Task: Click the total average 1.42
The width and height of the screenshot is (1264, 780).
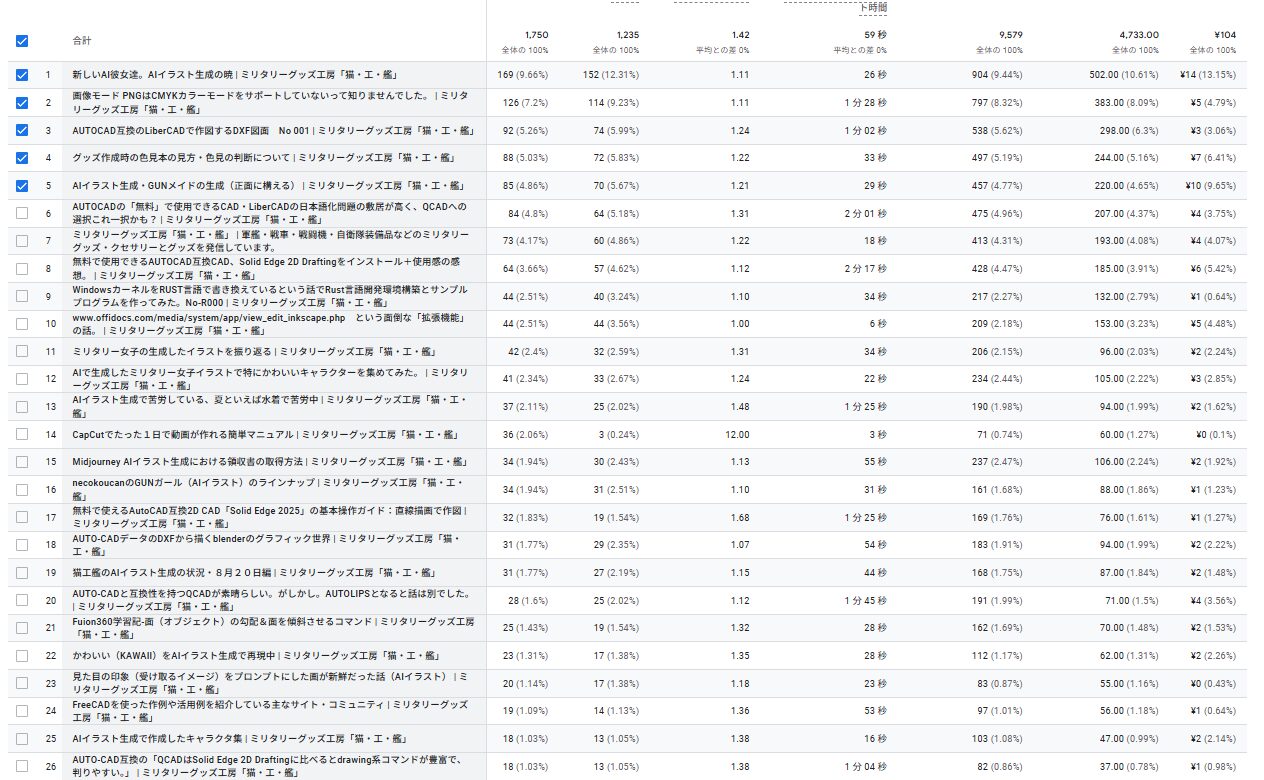Action: point(740,34)
